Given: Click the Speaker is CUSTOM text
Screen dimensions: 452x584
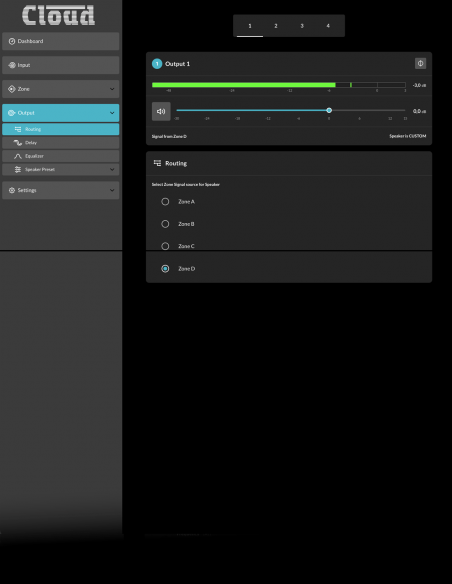Looking at the screenshot, I should pyautogui.click(x=408, y=136).
